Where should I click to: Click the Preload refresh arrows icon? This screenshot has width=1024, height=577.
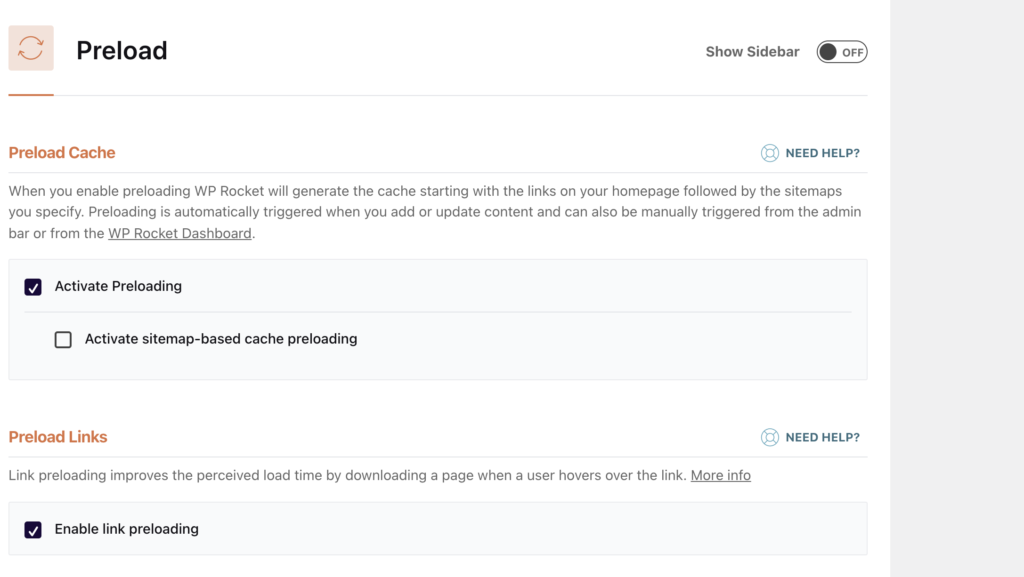(x=31, y=48)
